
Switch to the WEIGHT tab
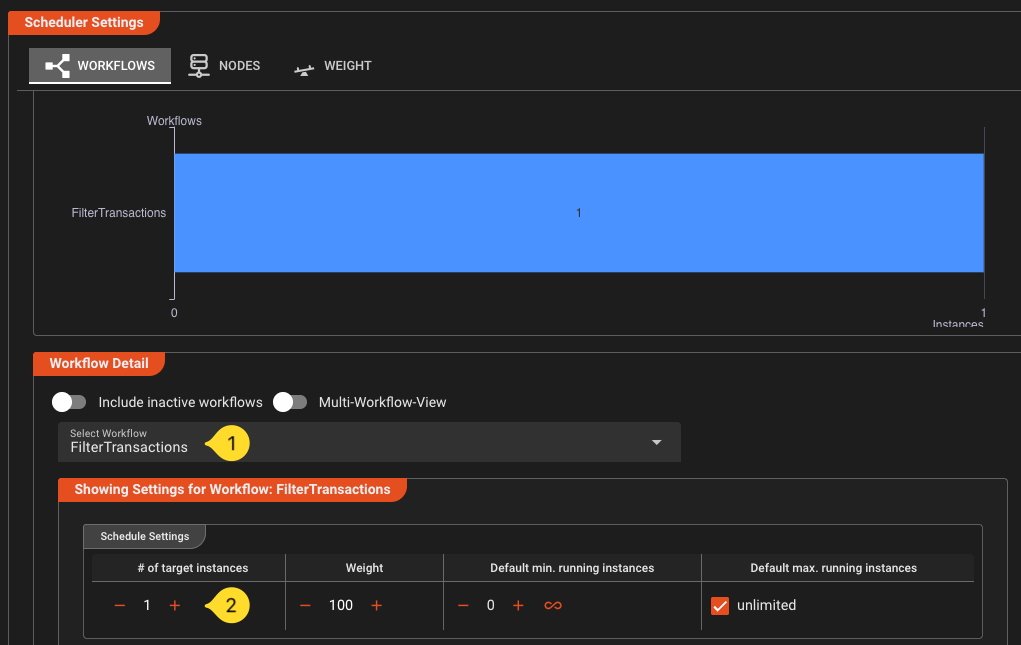pyautogui.click(x=347, y=66)
